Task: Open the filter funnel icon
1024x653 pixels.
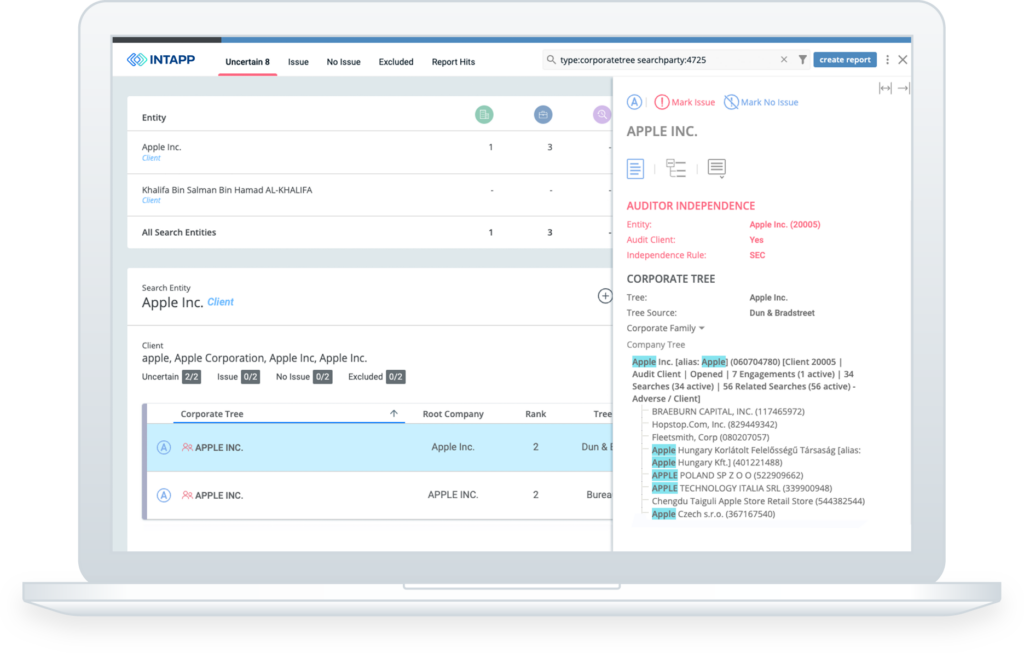Action: pos(803,59)
